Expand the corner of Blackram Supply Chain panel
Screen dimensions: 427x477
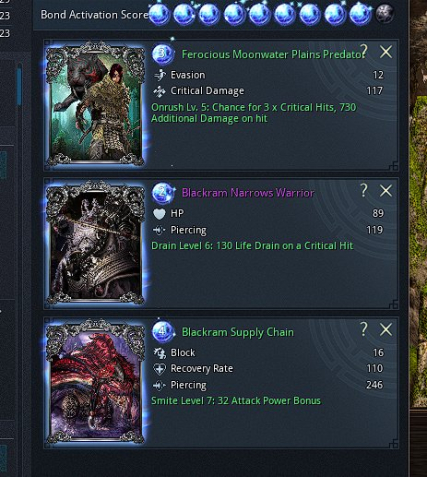393,444
